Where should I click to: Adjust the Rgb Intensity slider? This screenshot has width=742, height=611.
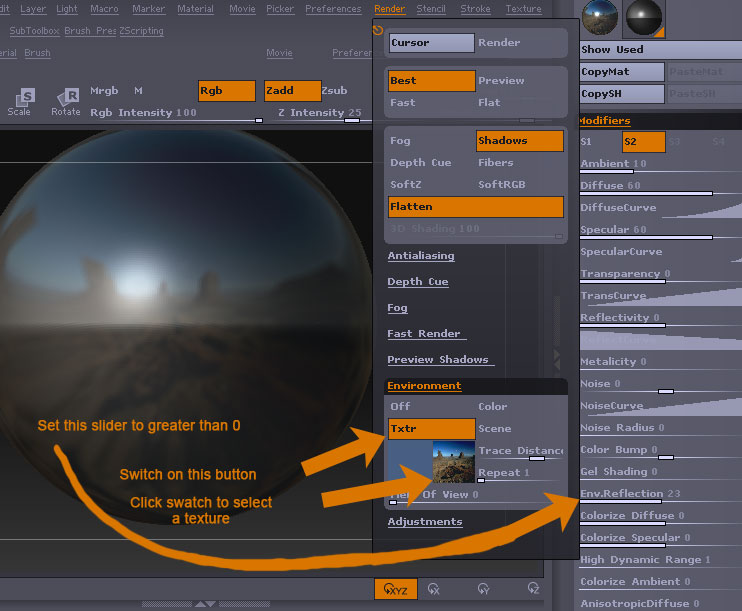coord(176,114)
